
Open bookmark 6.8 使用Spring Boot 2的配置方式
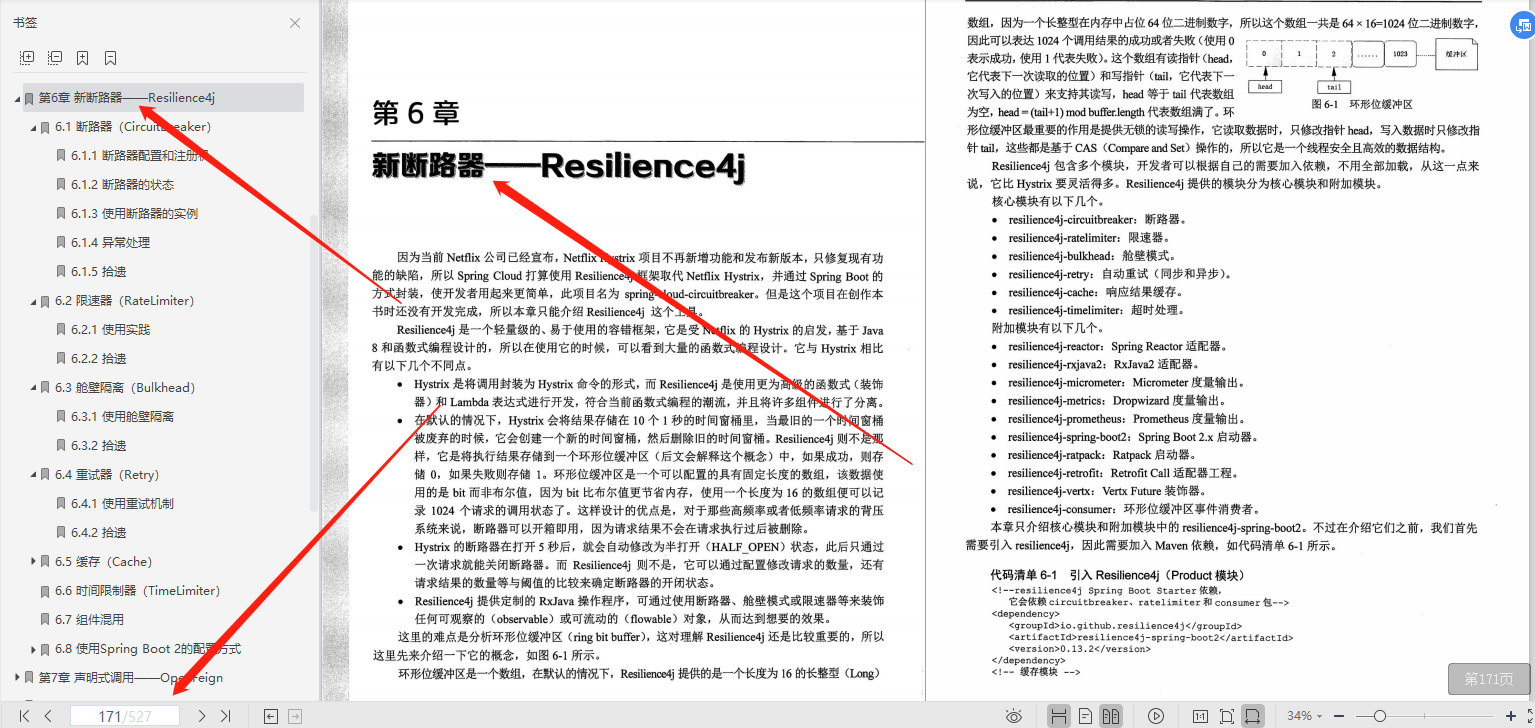pyautogui.click(x=148, y=649)
